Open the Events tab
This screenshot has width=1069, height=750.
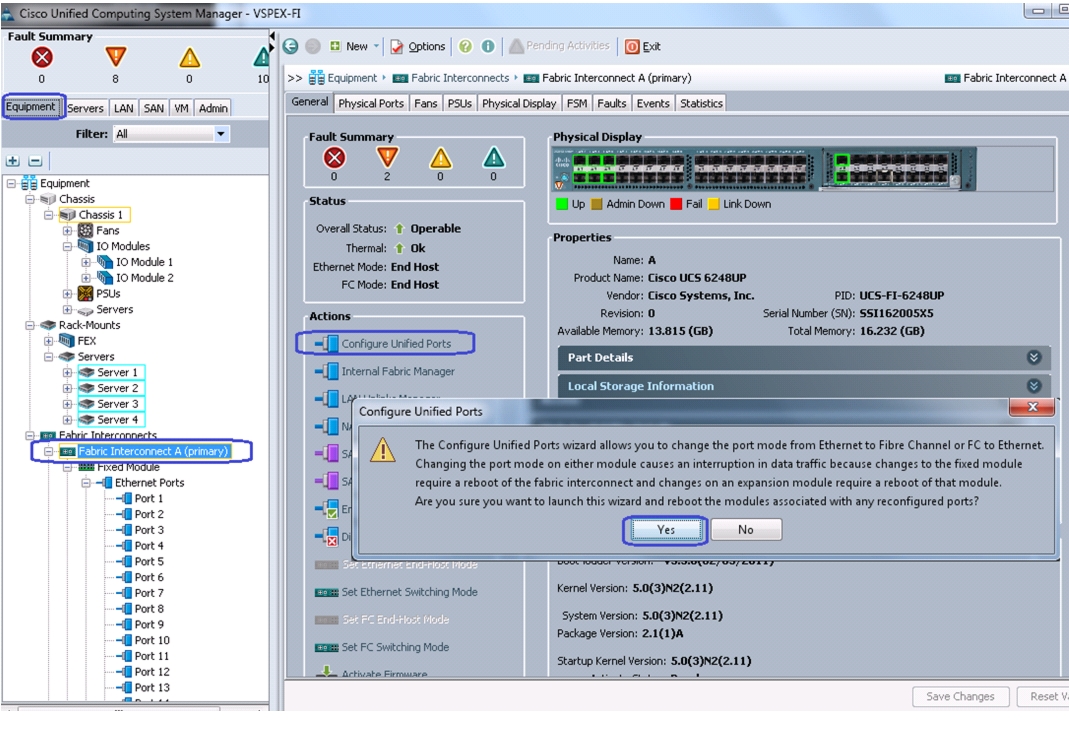pyautogui.click(x=653, y=103)
